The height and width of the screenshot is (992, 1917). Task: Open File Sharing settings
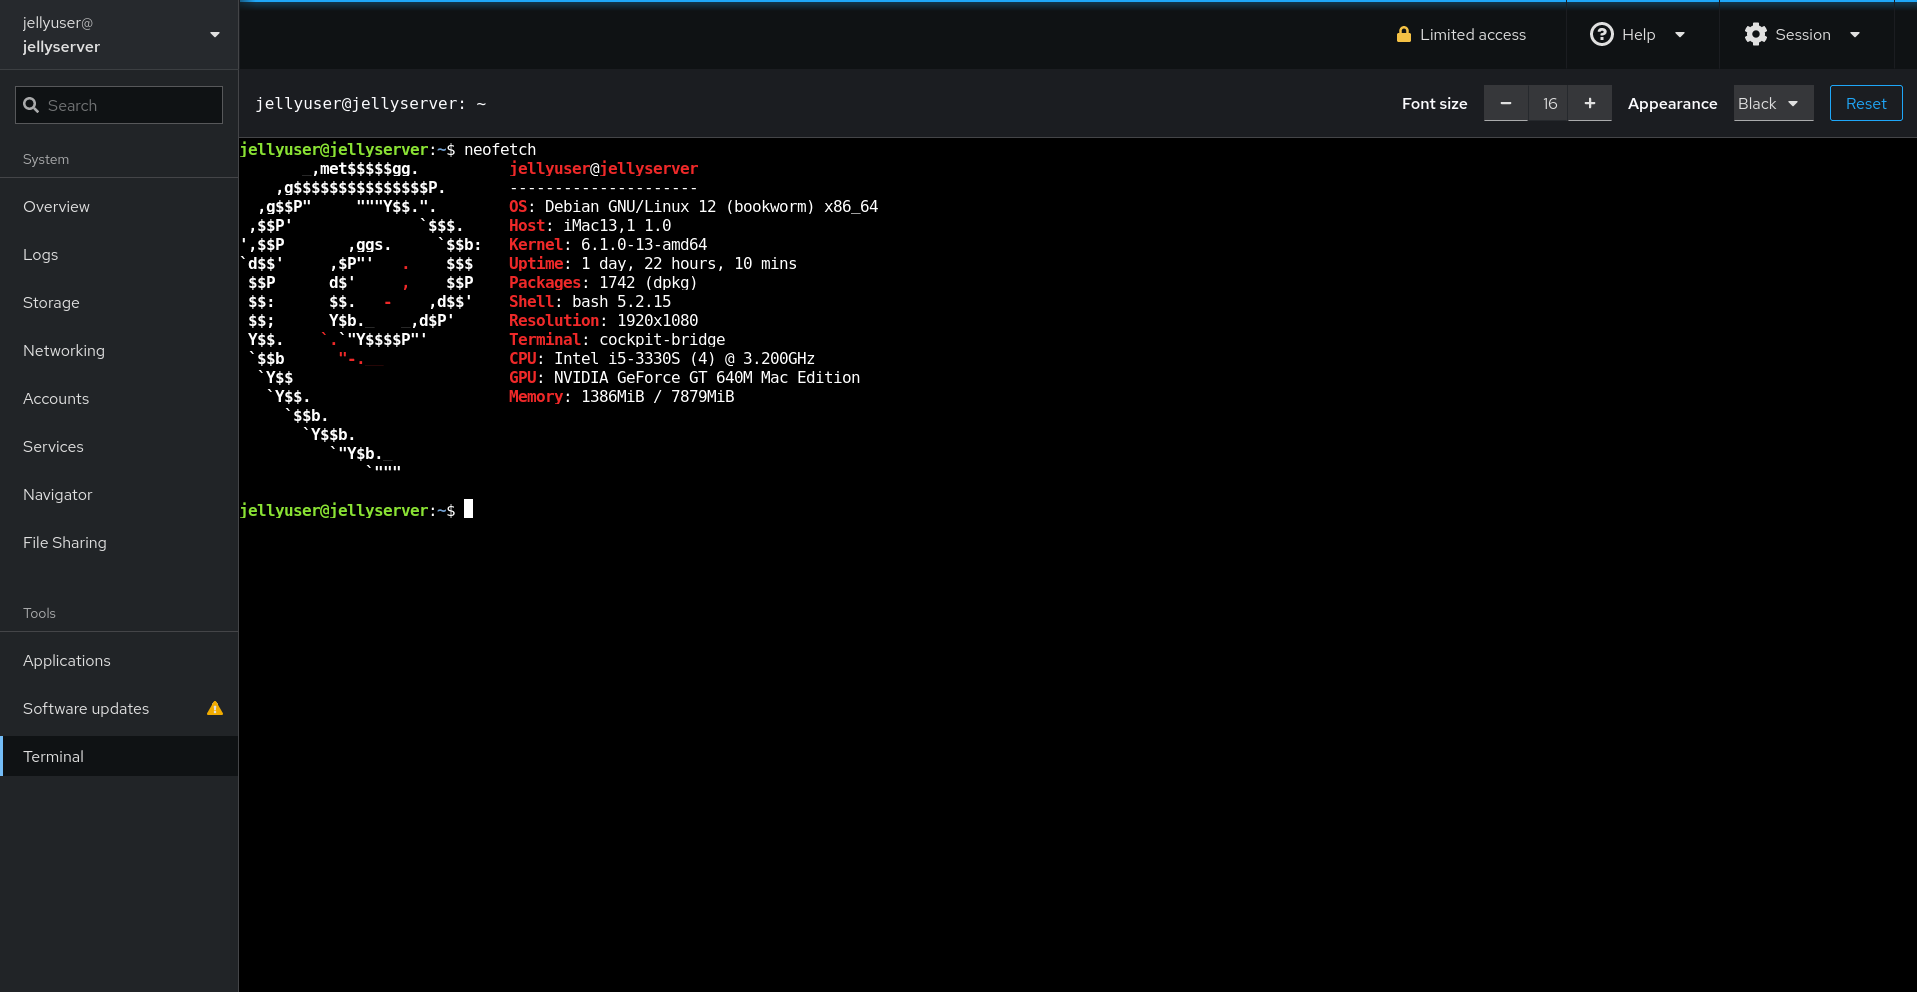tap(119, 543)
